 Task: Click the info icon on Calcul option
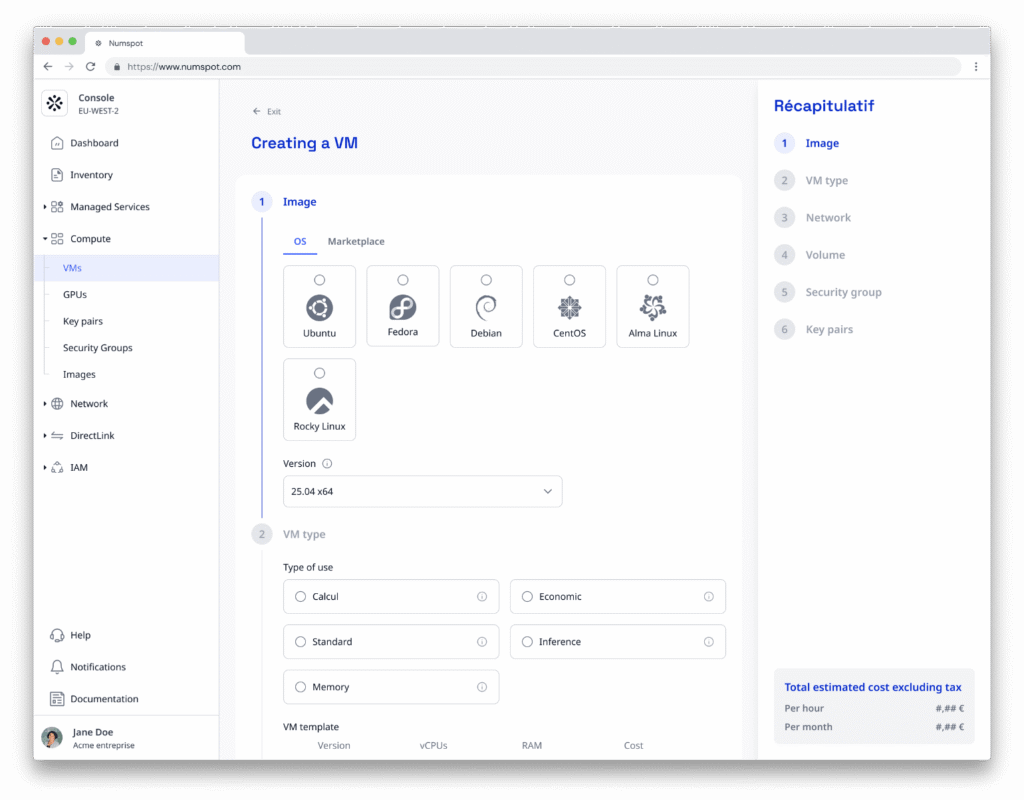pyautogui.click(x=482, y=597)
